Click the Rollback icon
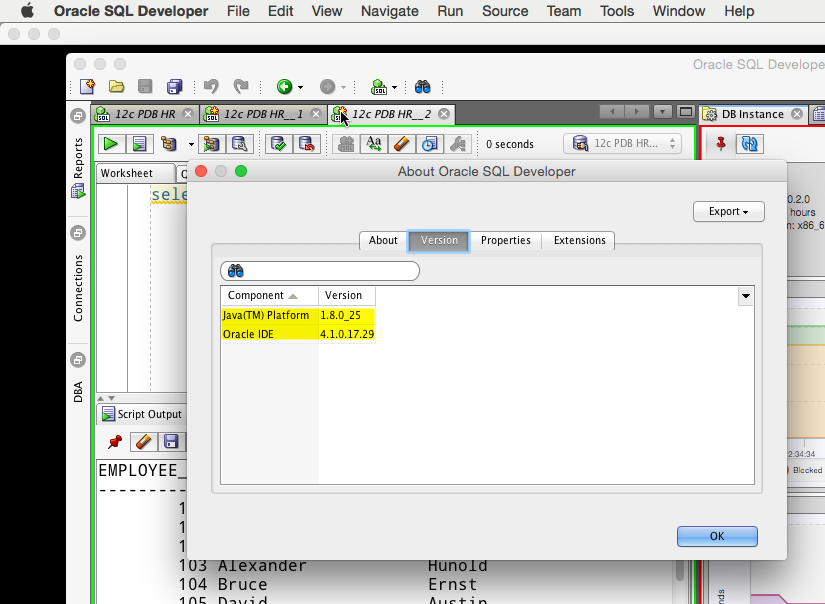Screen dimensions: 825x604 pos(306,144)
